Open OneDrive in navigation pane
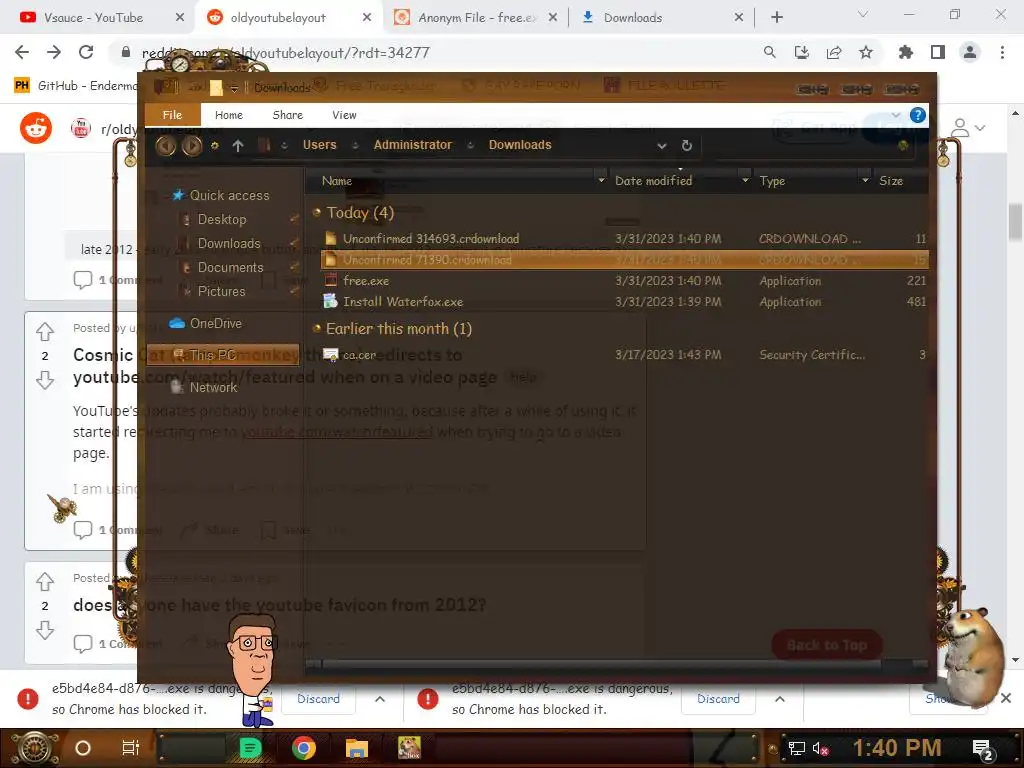Screen dimensions: 1024x768 (216, 323)
